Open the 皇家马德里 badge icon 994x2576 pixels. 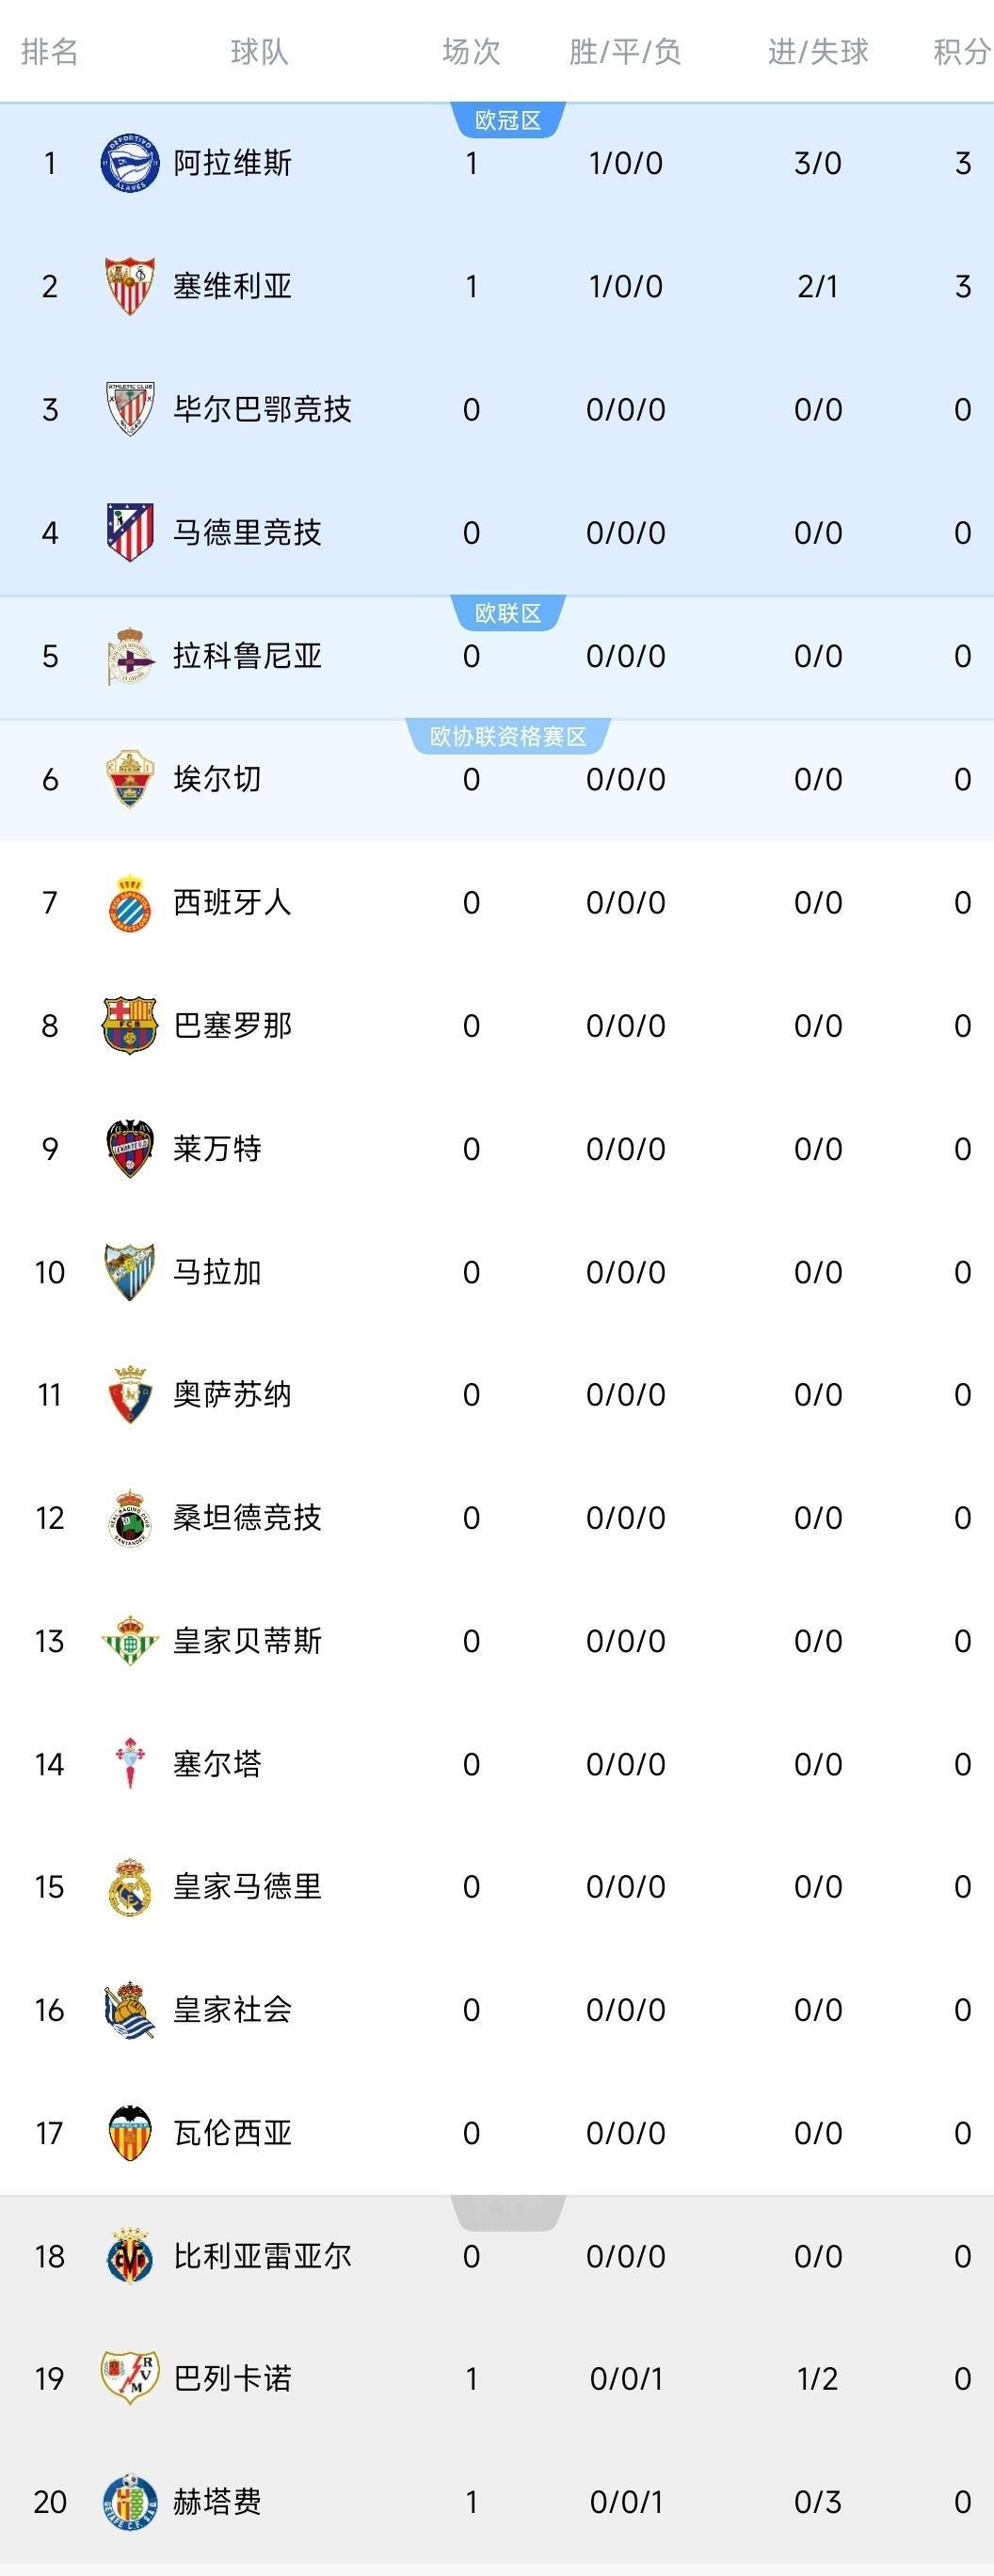(x=130, y=1887)
